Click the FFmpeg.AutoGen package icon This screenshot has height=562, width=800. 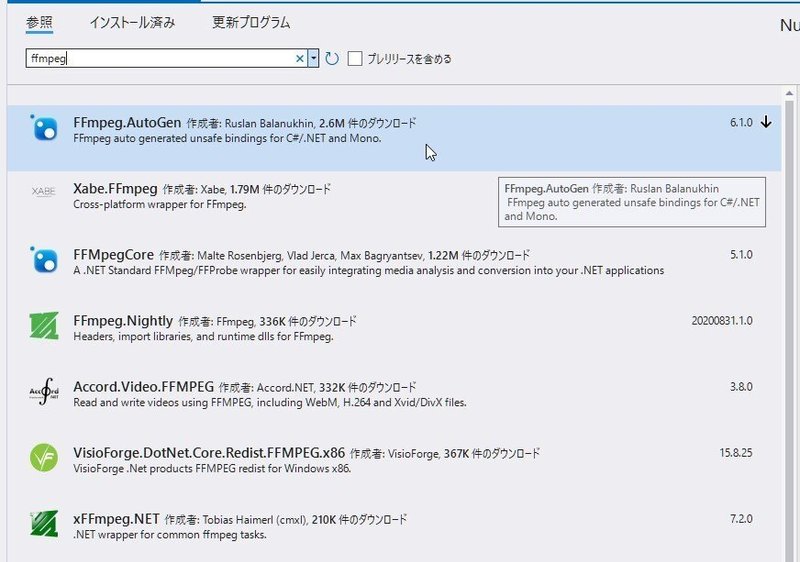[x=44, y=127]
